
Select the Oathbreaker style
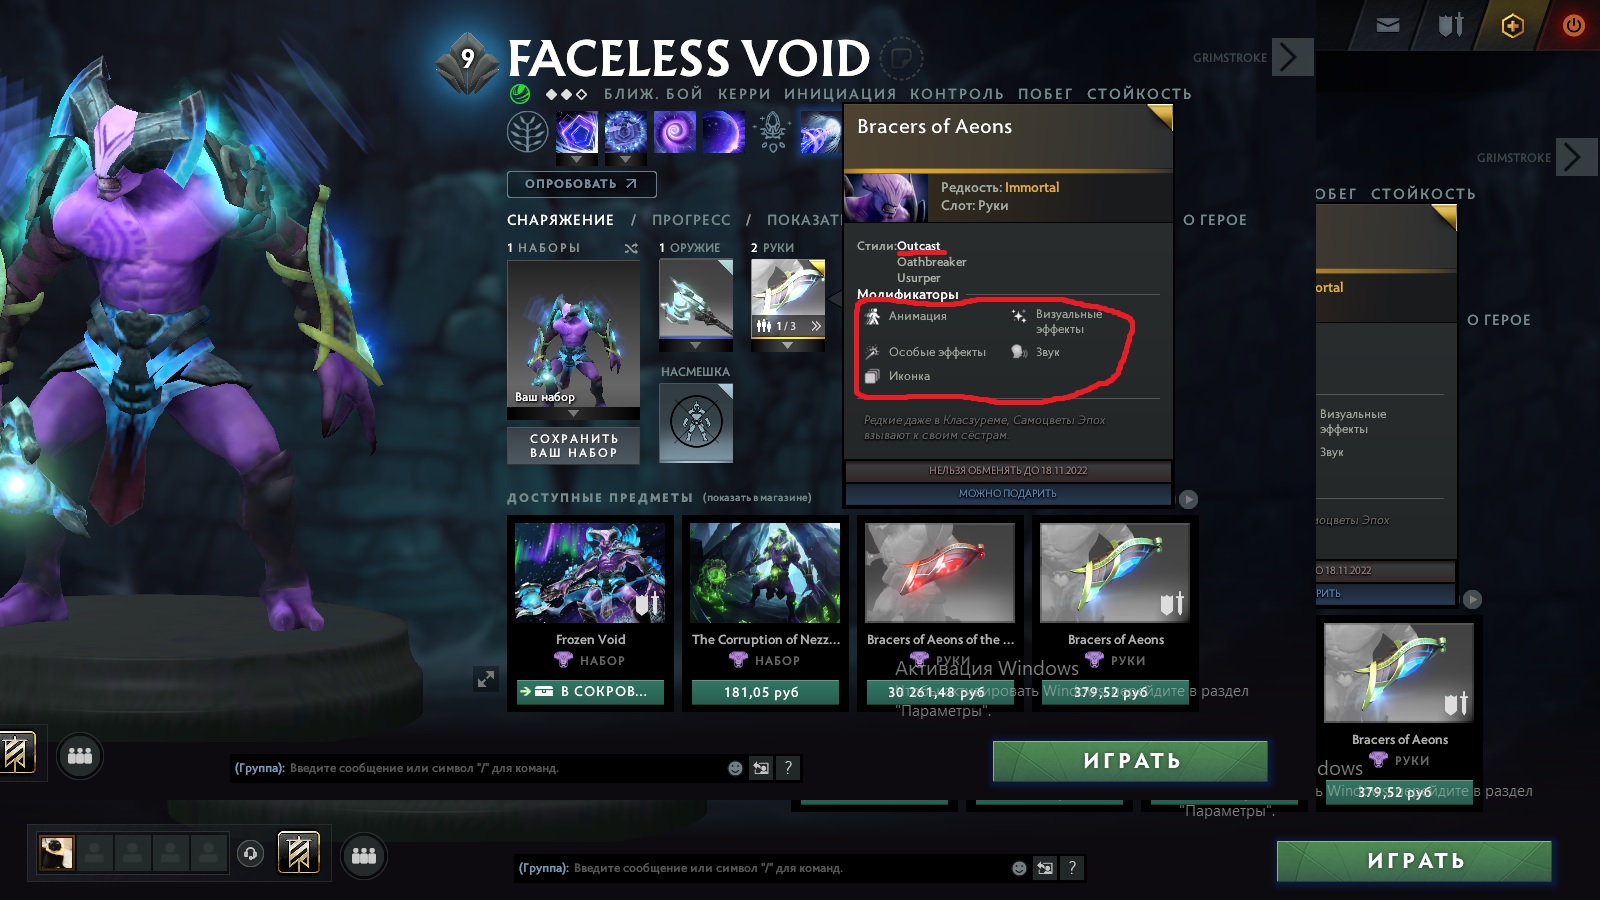point(931,262)
